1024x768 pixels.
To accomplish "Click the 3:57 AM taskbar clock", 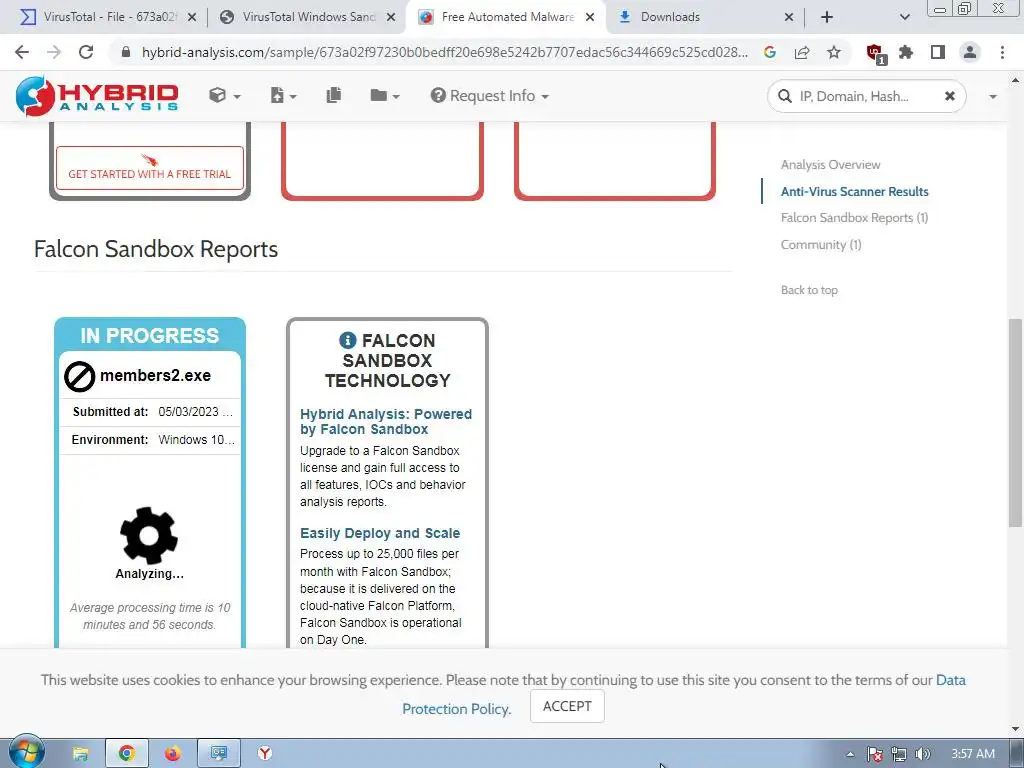I will pos(973,754).
